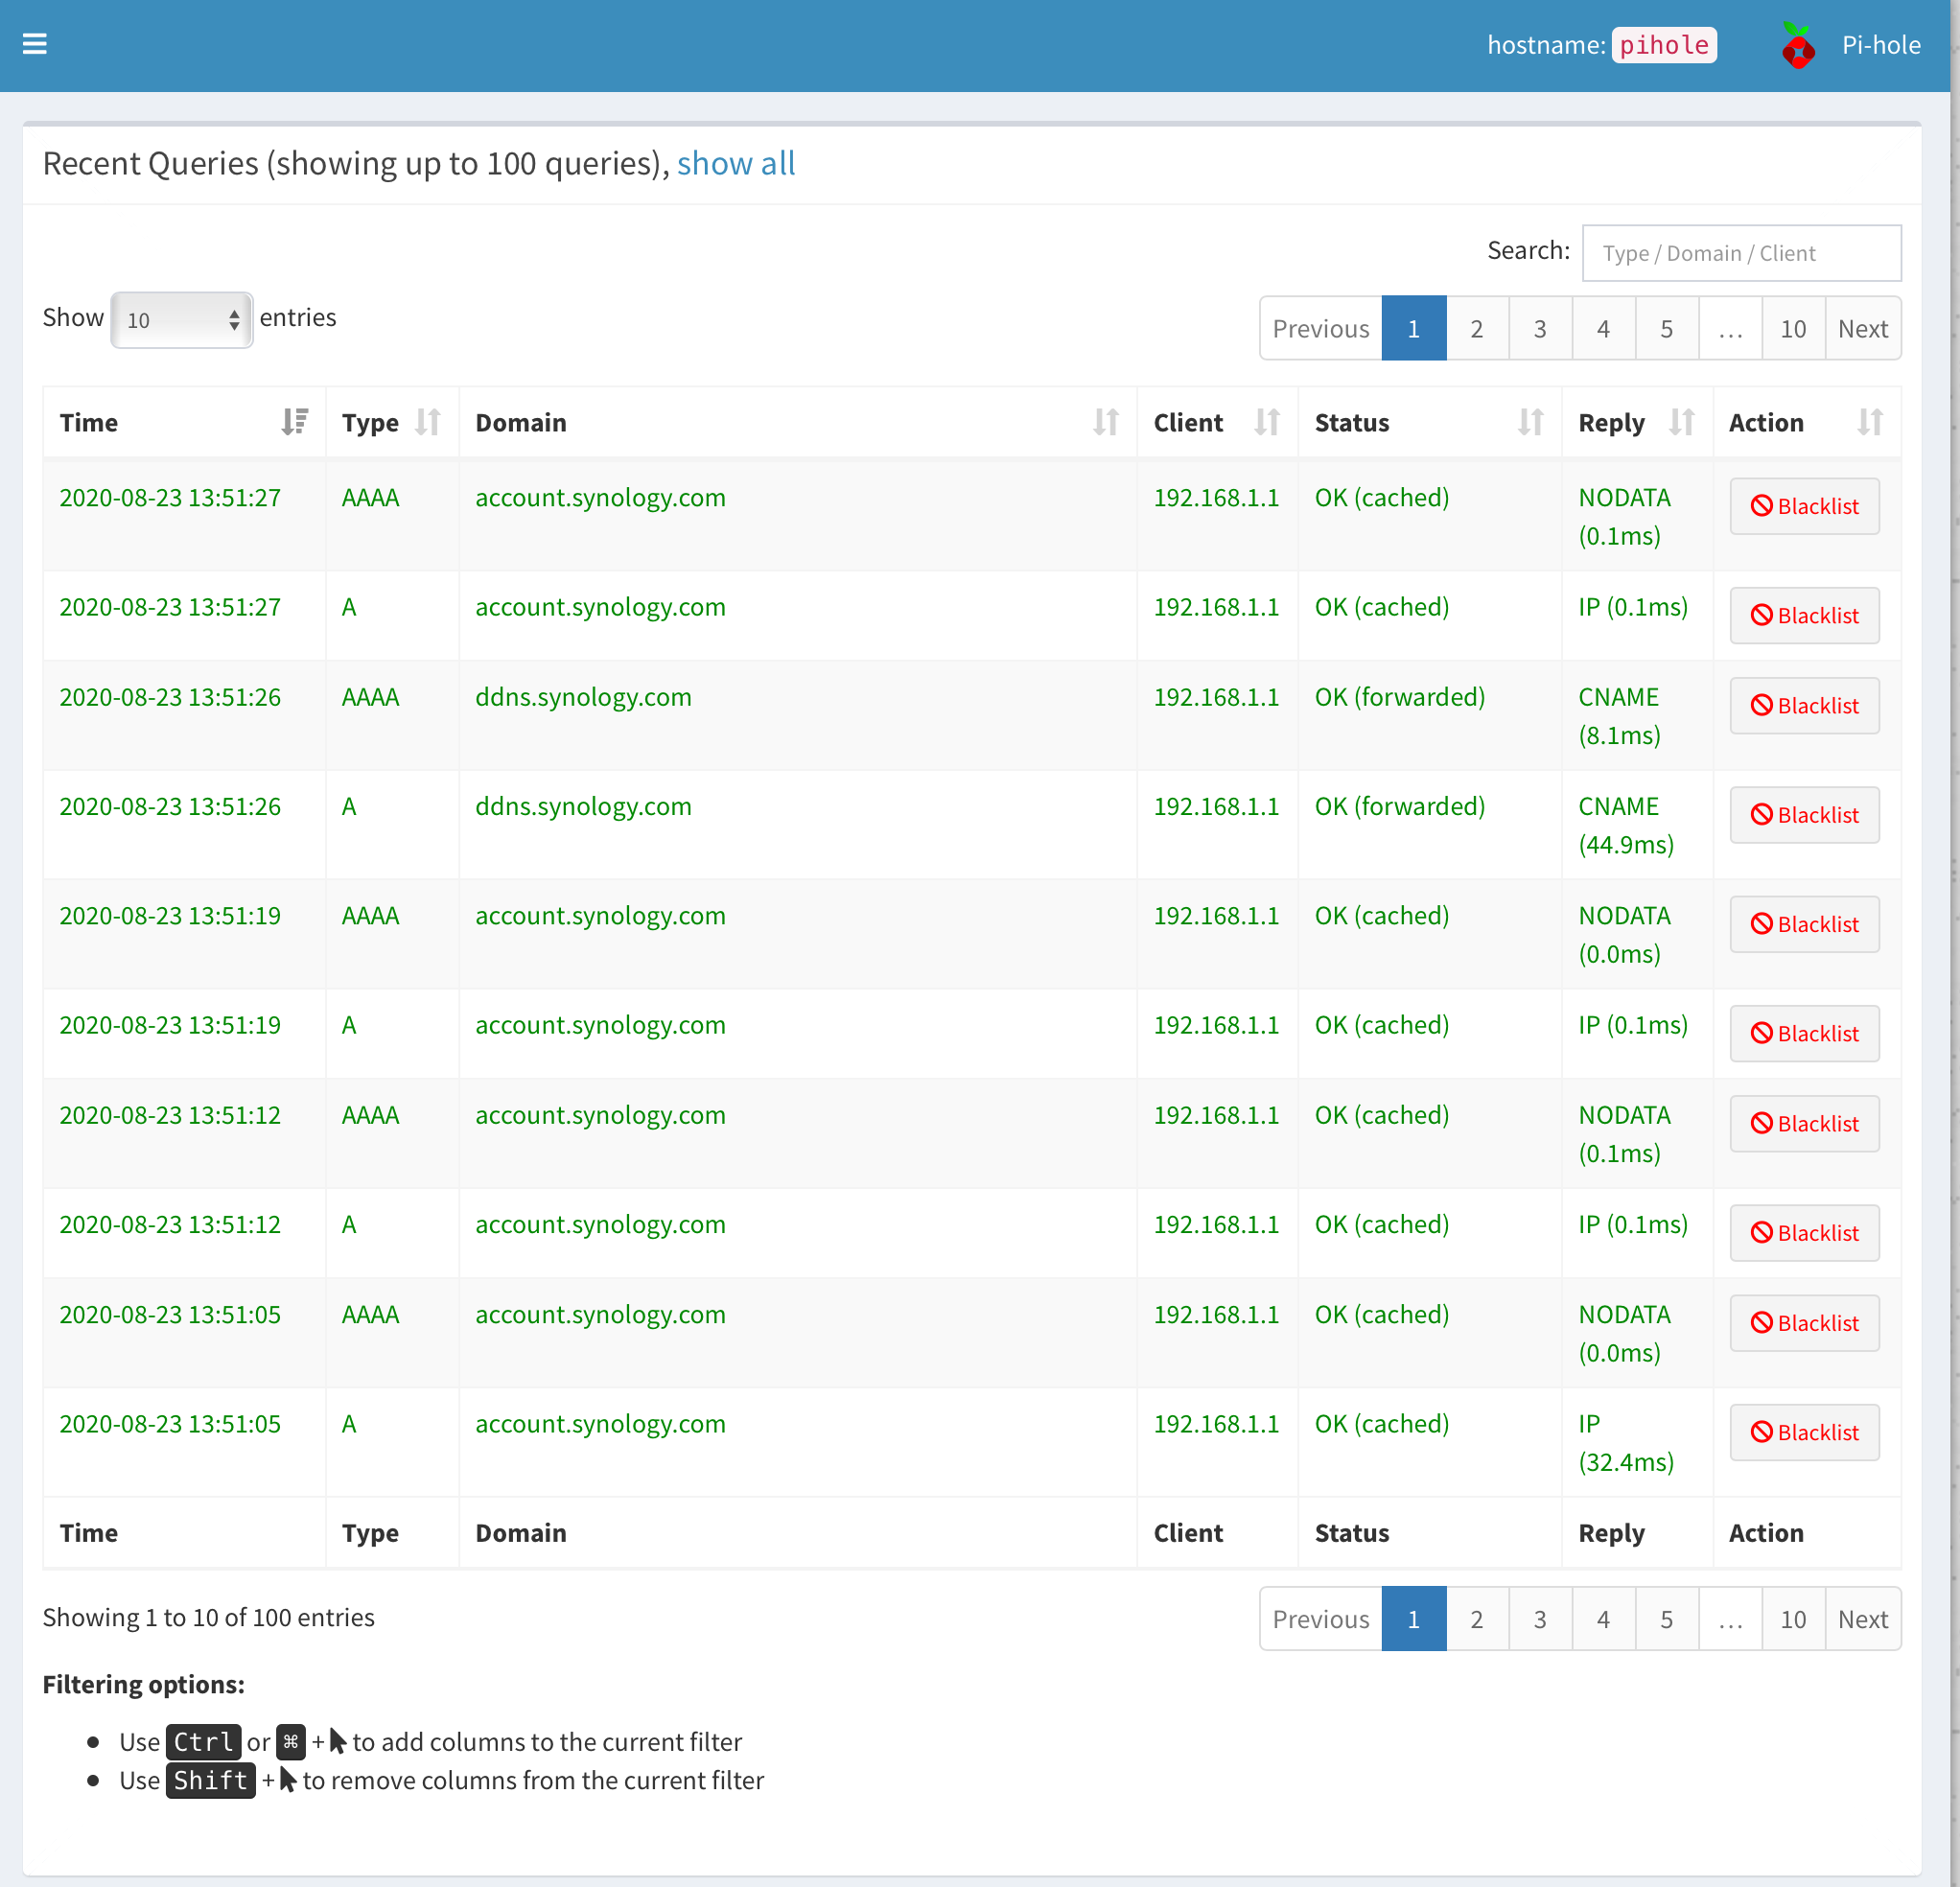Click the ellipsis in top pagination
This screenshot has width=1960, height=1887.
1730,328
